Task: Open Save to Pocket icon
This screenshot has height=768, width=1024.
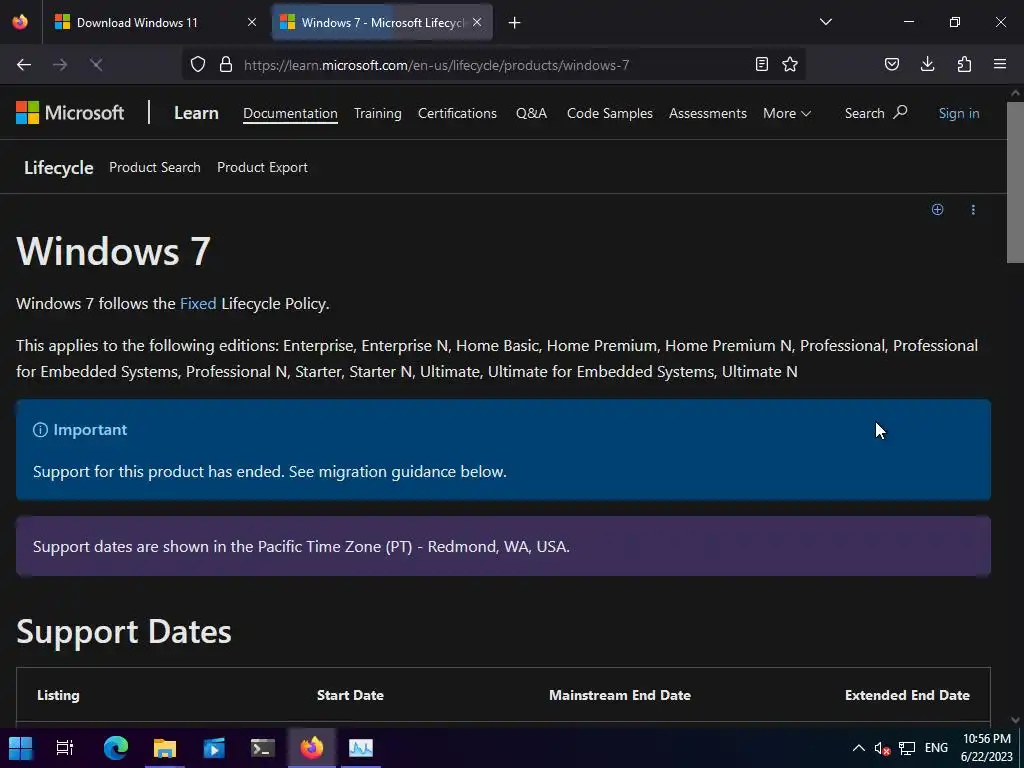Action: tap(892, 64)
